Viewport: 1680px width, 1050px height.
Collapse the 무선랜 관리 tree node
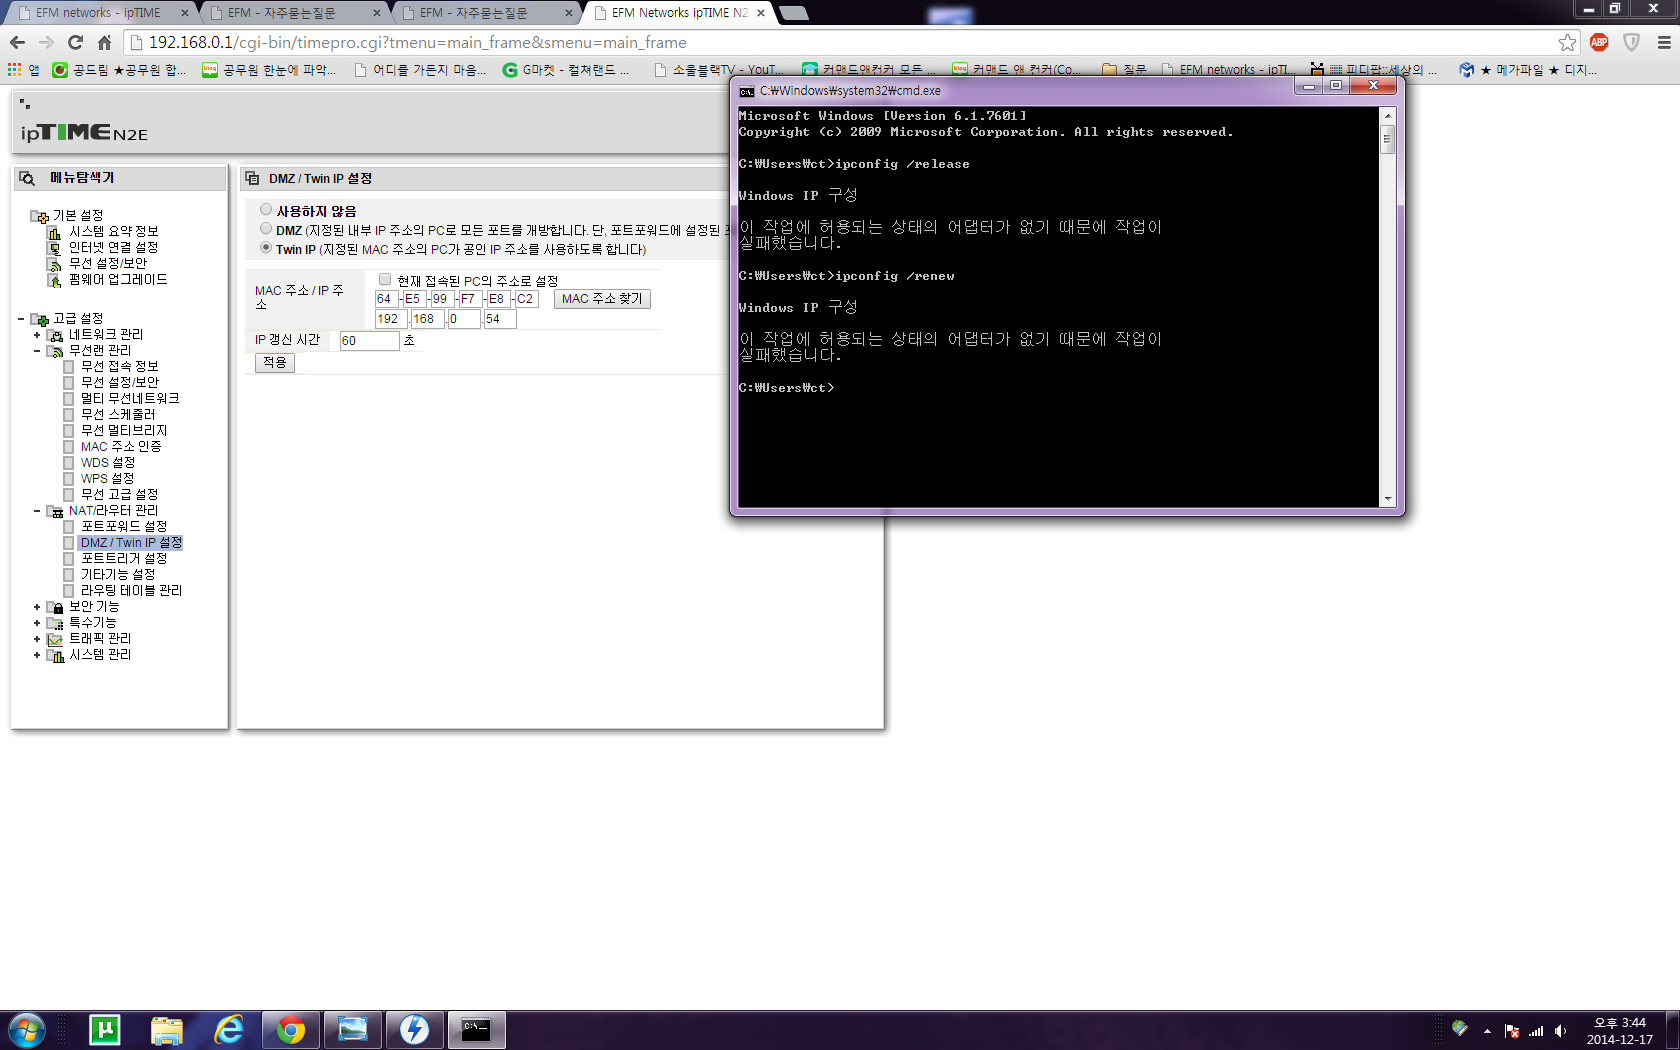pyautogui.click(x=37, y=351)
